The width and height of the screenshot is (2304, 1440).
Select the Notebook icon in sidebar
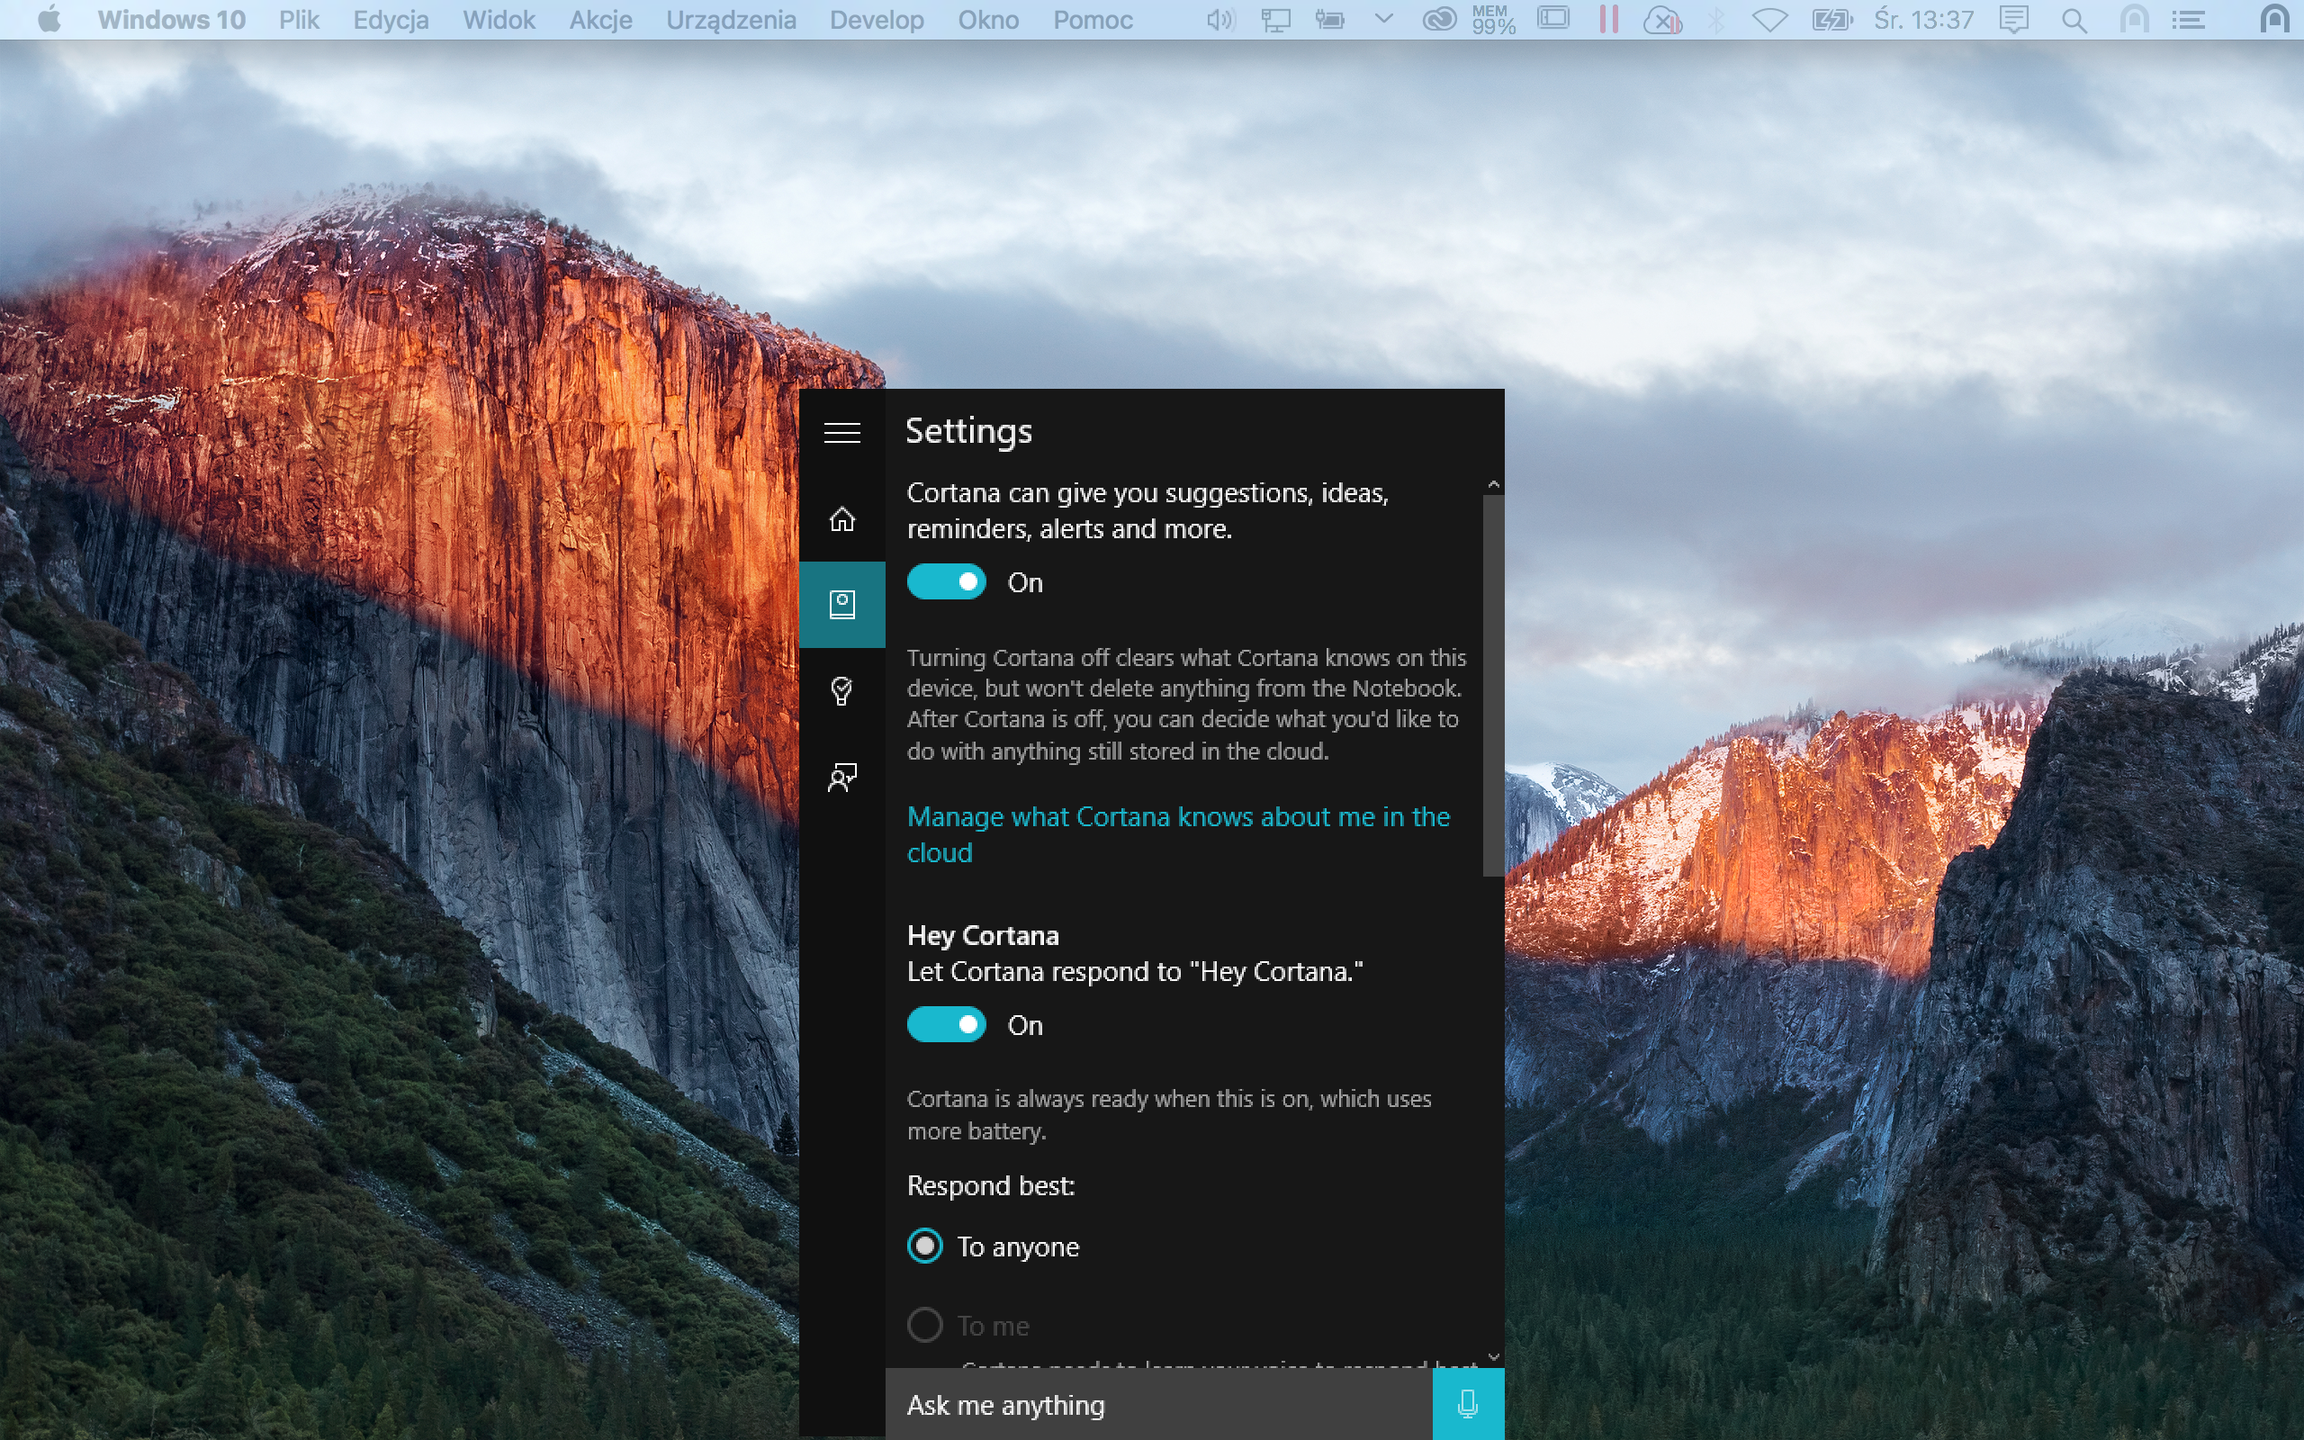click(842, 604)
